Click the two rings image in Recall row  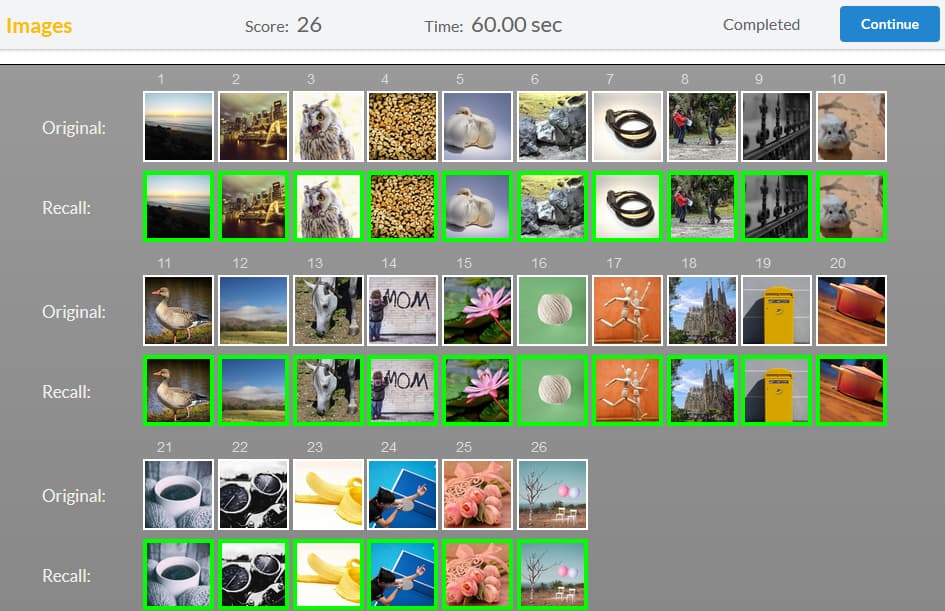(x=627, y=207)
